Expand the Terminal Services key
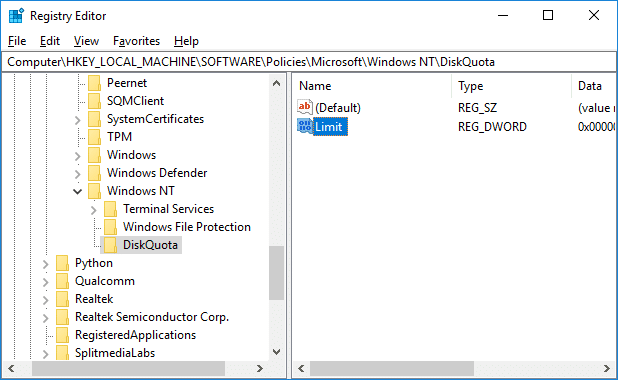The image size is (618, 380). 94,210
